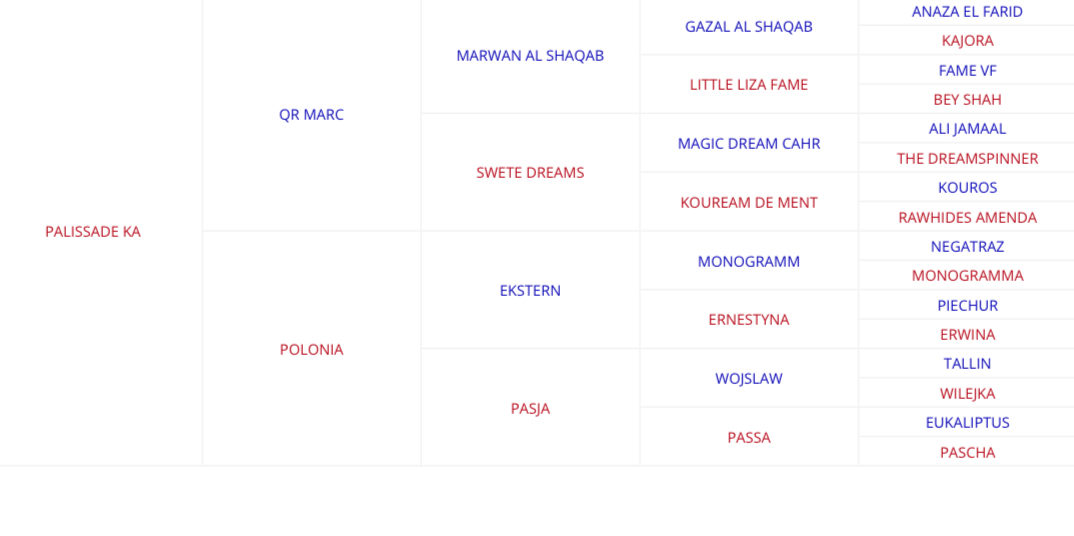Open the WOJSLAW horse link
Screen dimensions: 1074x536
point(748,379)
